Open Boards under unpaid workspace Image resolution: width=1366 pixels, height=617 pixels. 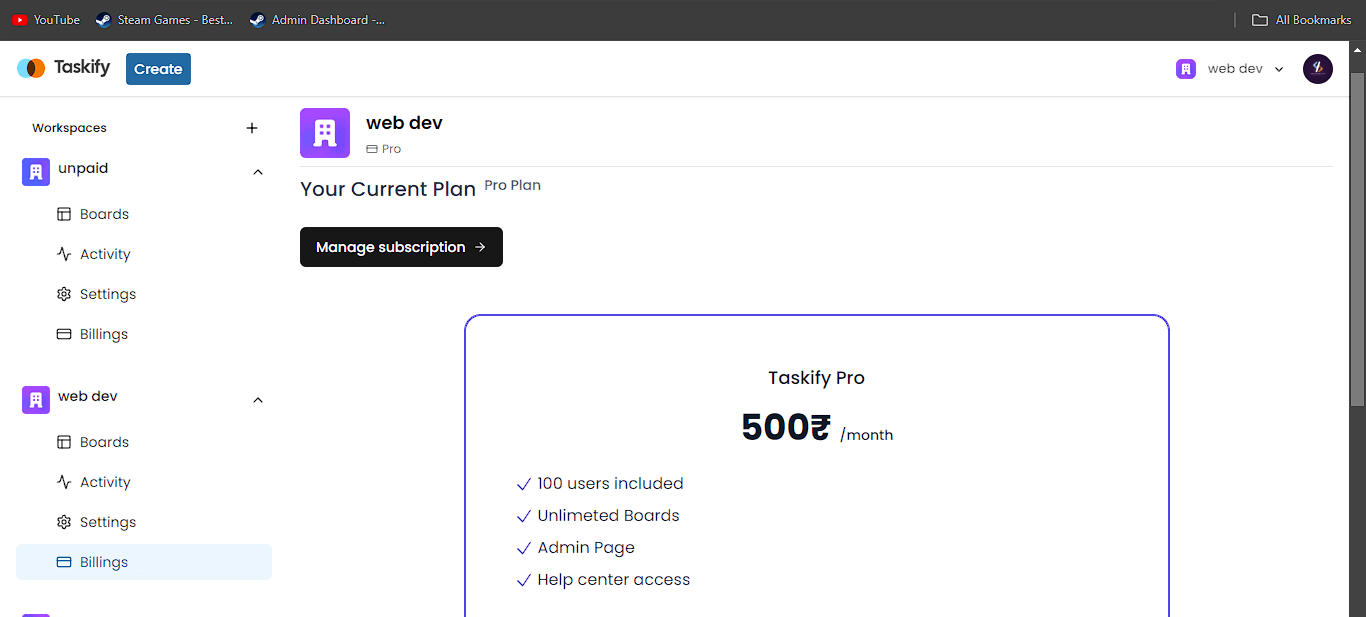[144, 214]
